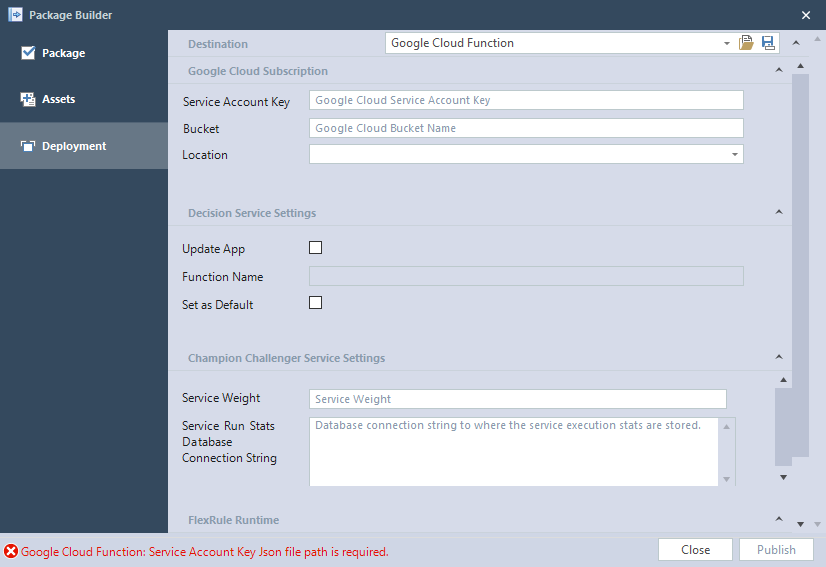Screen dimensions: 826x567
Task: Click the Assets sidebar icon
Action: (28, 99)
